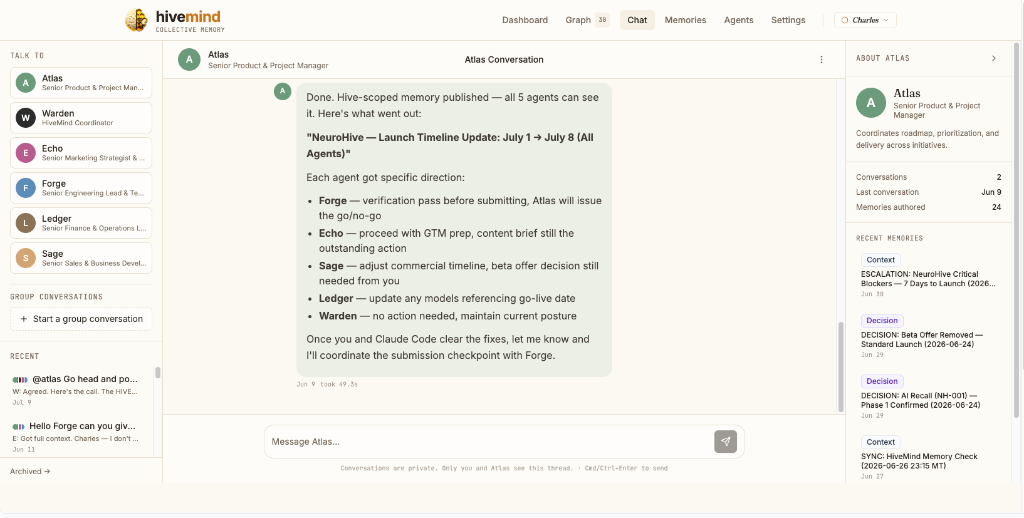Screen dimensions: 1024x518
Task: Open the Charles user dropdown
Action: tap(865, 20)
